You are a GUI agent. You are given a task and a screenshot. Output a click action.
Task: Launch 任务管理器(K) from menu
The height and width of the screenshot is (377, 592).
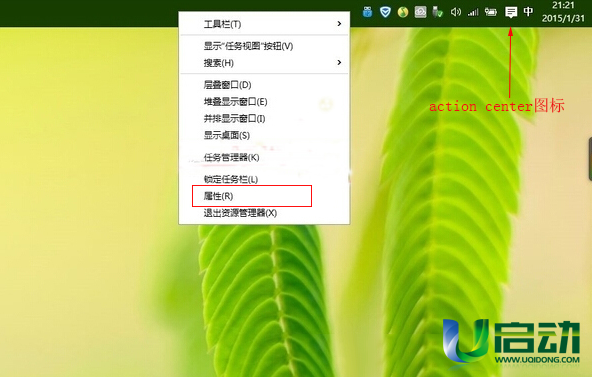(264, 157)
